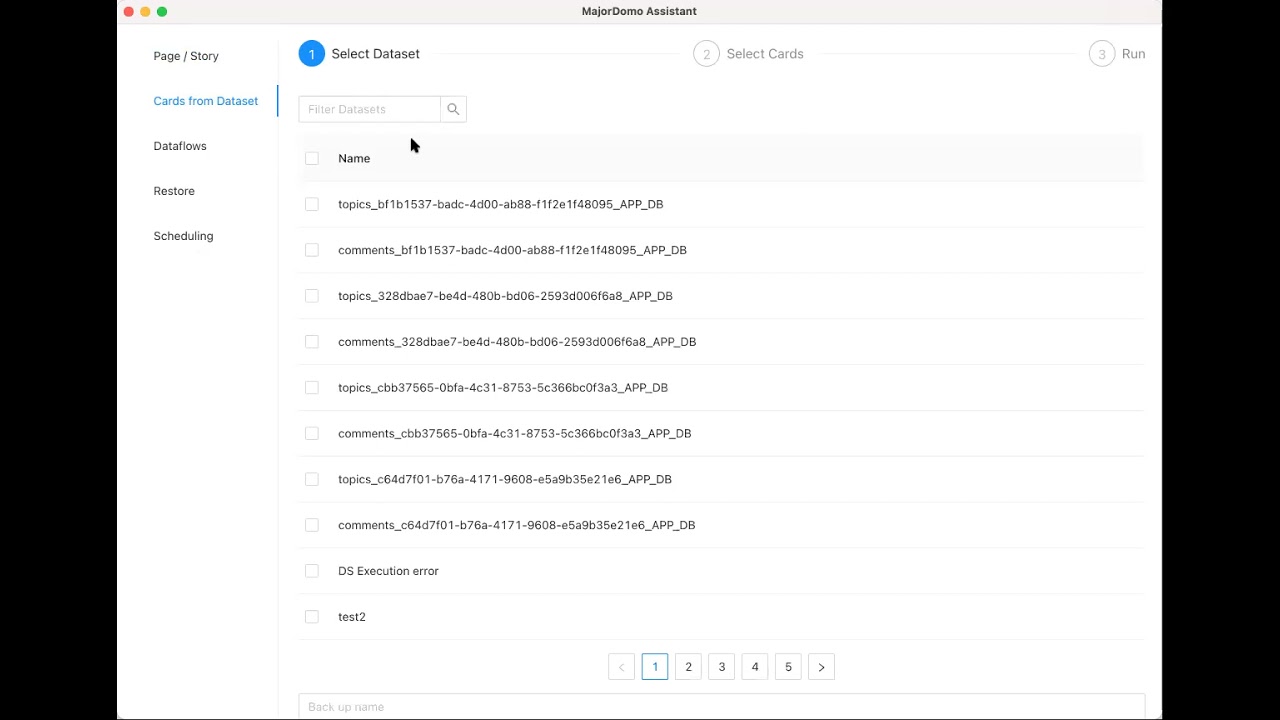Check comments_cbb37565 dataset checkbox

click(312, 433)
